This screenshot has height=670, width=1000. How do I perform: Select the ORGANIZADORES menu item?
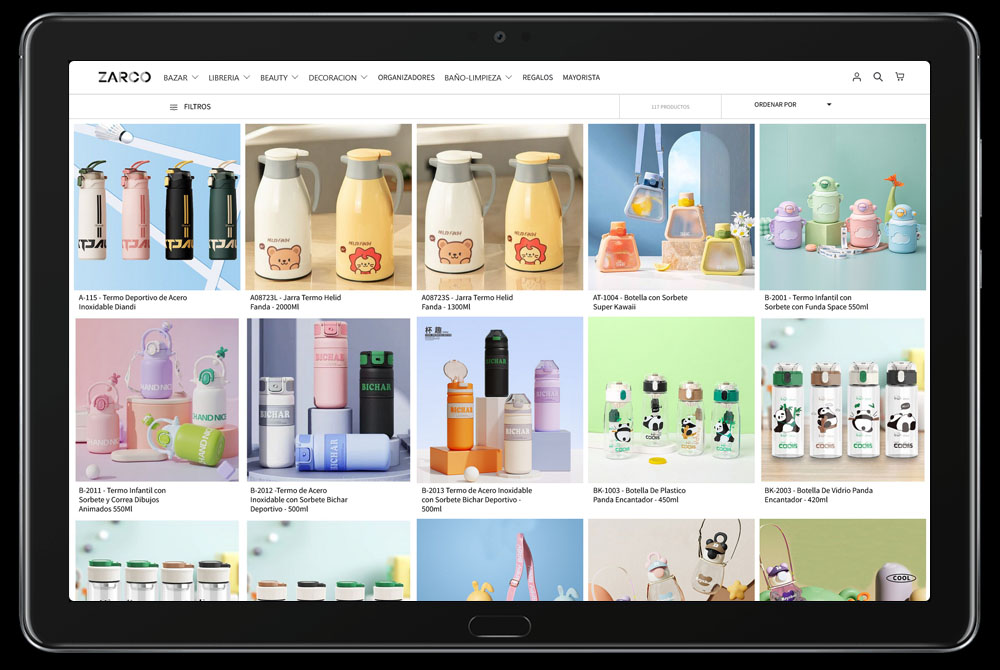(406, 77)
